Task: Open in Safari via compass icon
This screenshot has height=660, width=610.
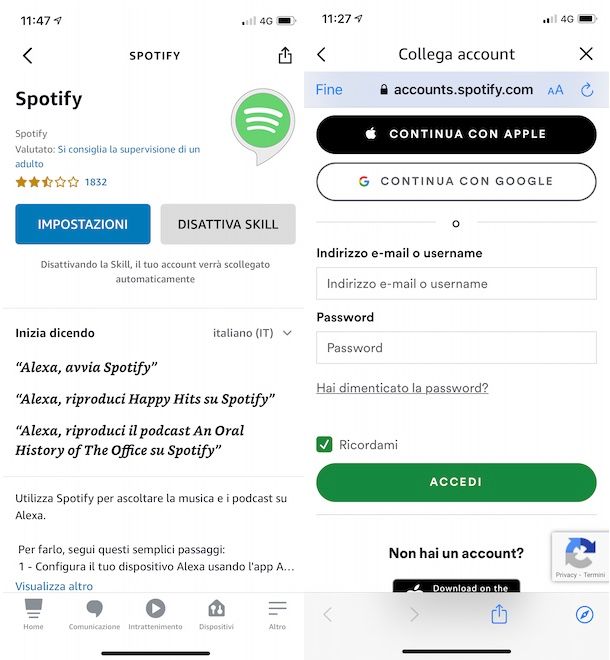Action: pyautogui.click(x=584, y=614)
